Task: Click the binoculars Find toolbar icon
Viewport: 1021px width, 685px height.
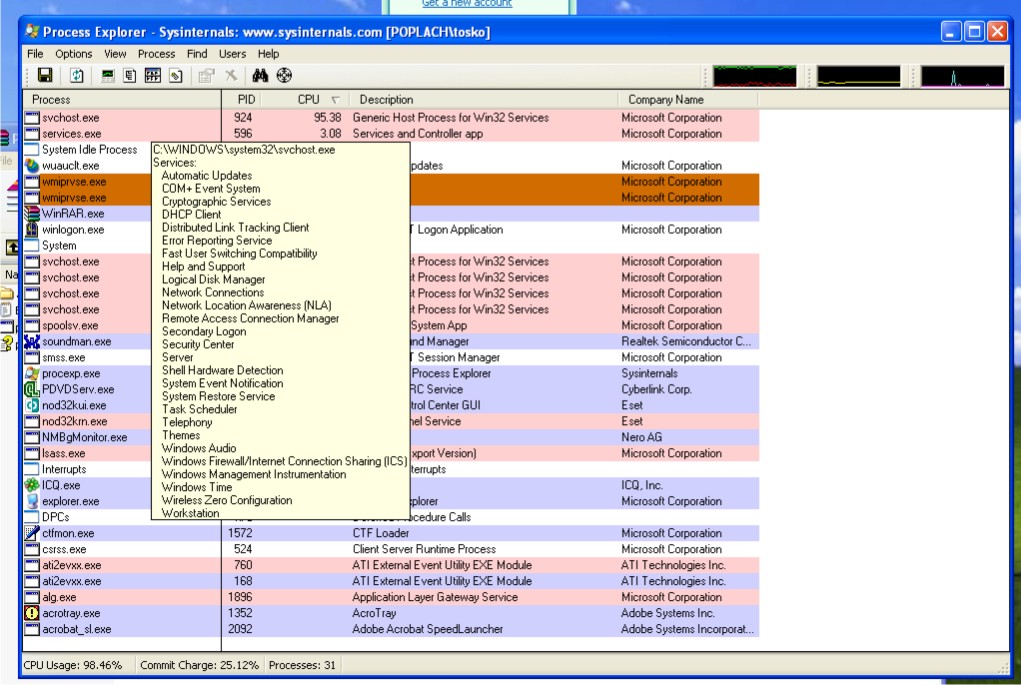Action: (x=260, y=76)
